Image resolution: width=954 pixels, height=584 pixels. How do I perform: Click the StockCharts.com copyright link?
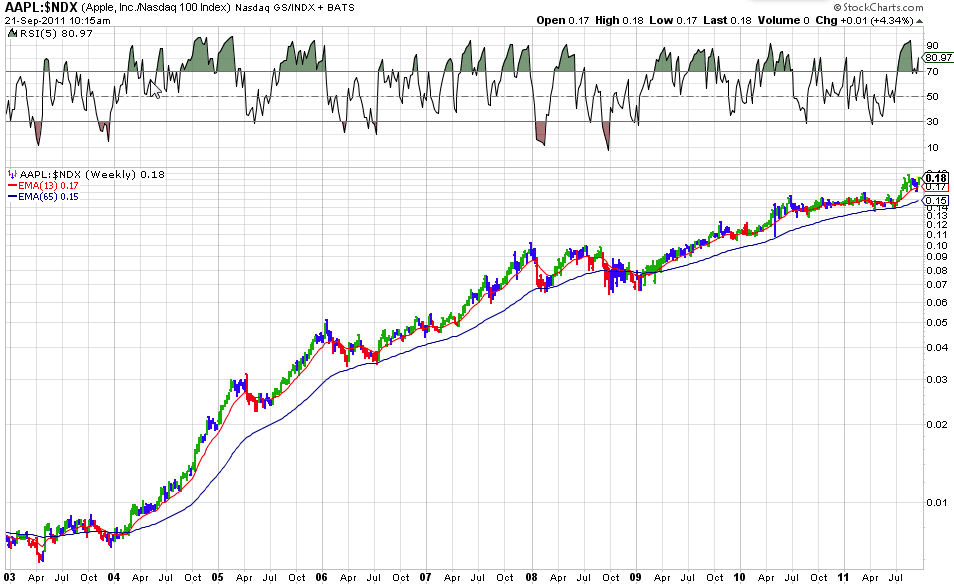tap(879, 7)
